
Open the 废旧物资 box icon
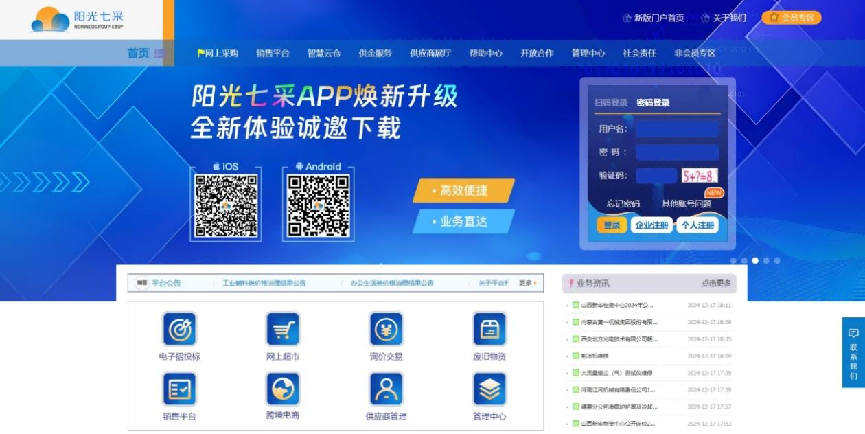[x=489, y=329]
